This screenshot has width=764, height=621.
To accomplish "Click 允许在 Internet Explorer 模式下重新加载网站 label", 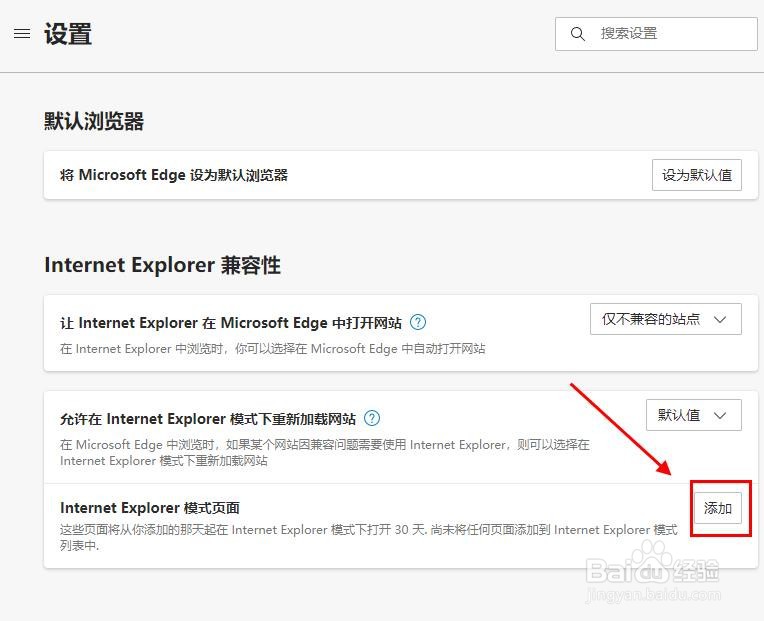I will tap(208, 418).
